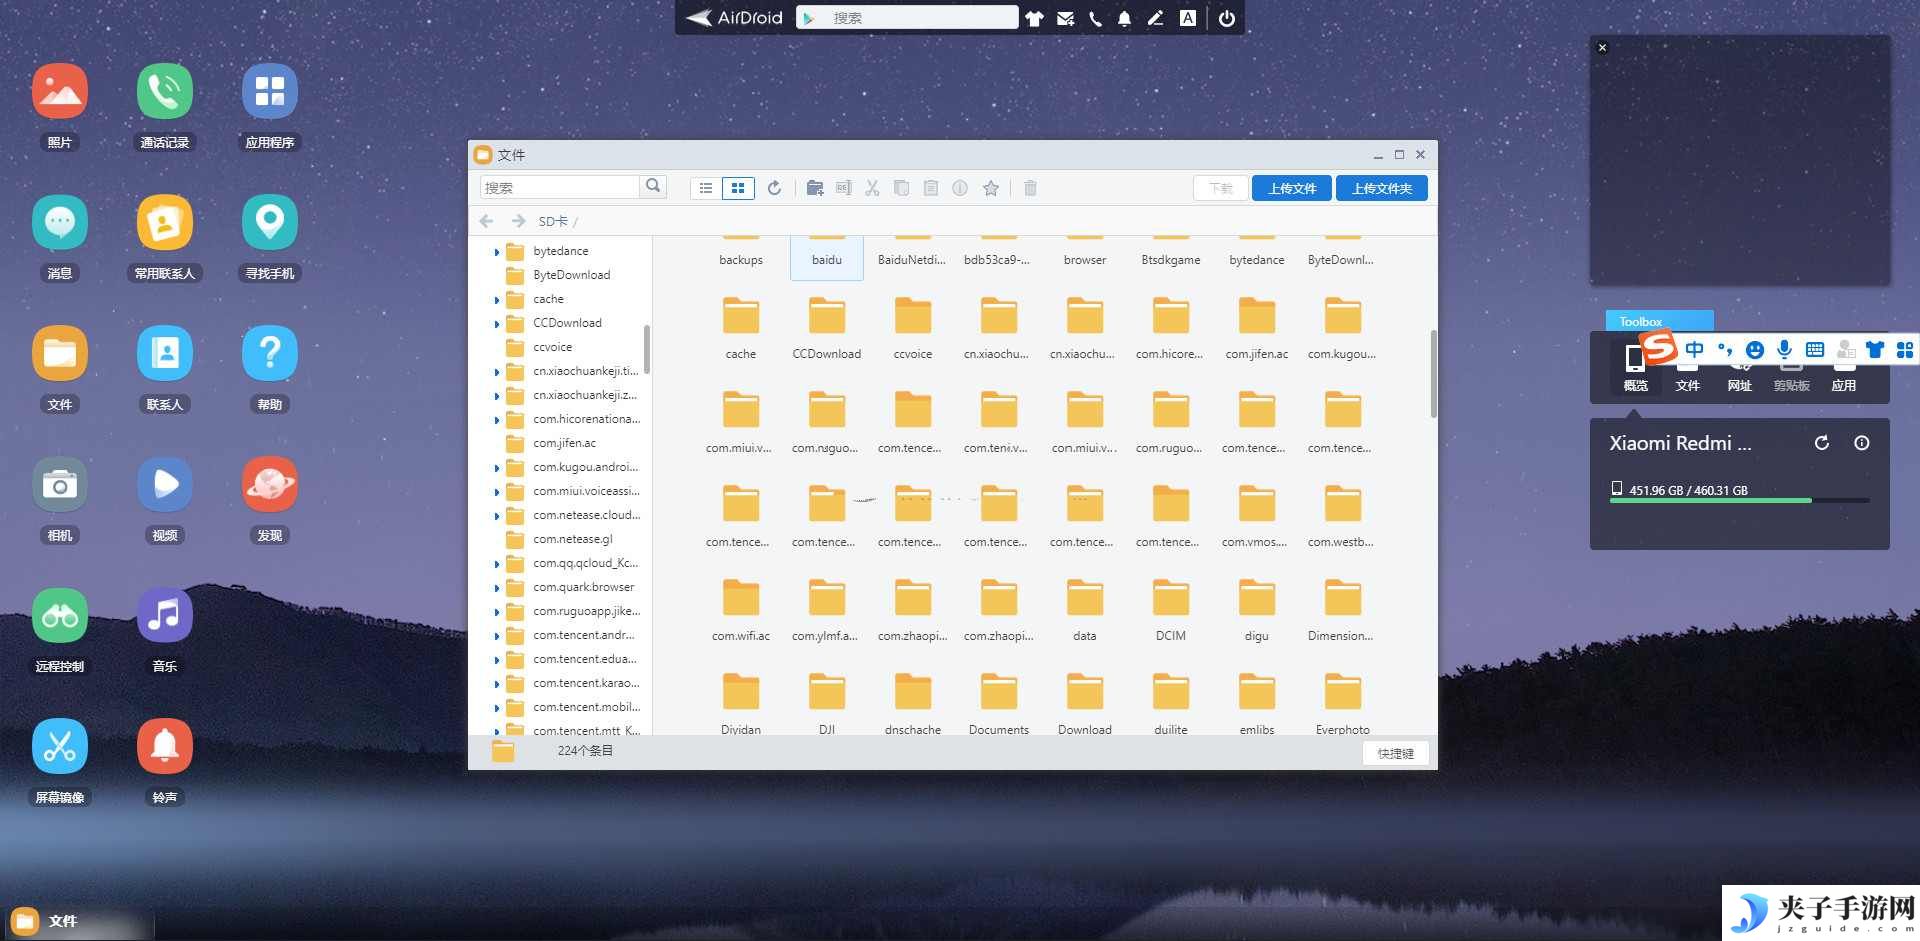Click the cut (scissors) toolbar icon
The height and width of the screenshot is (941, 1920).
tap(872, 188)
